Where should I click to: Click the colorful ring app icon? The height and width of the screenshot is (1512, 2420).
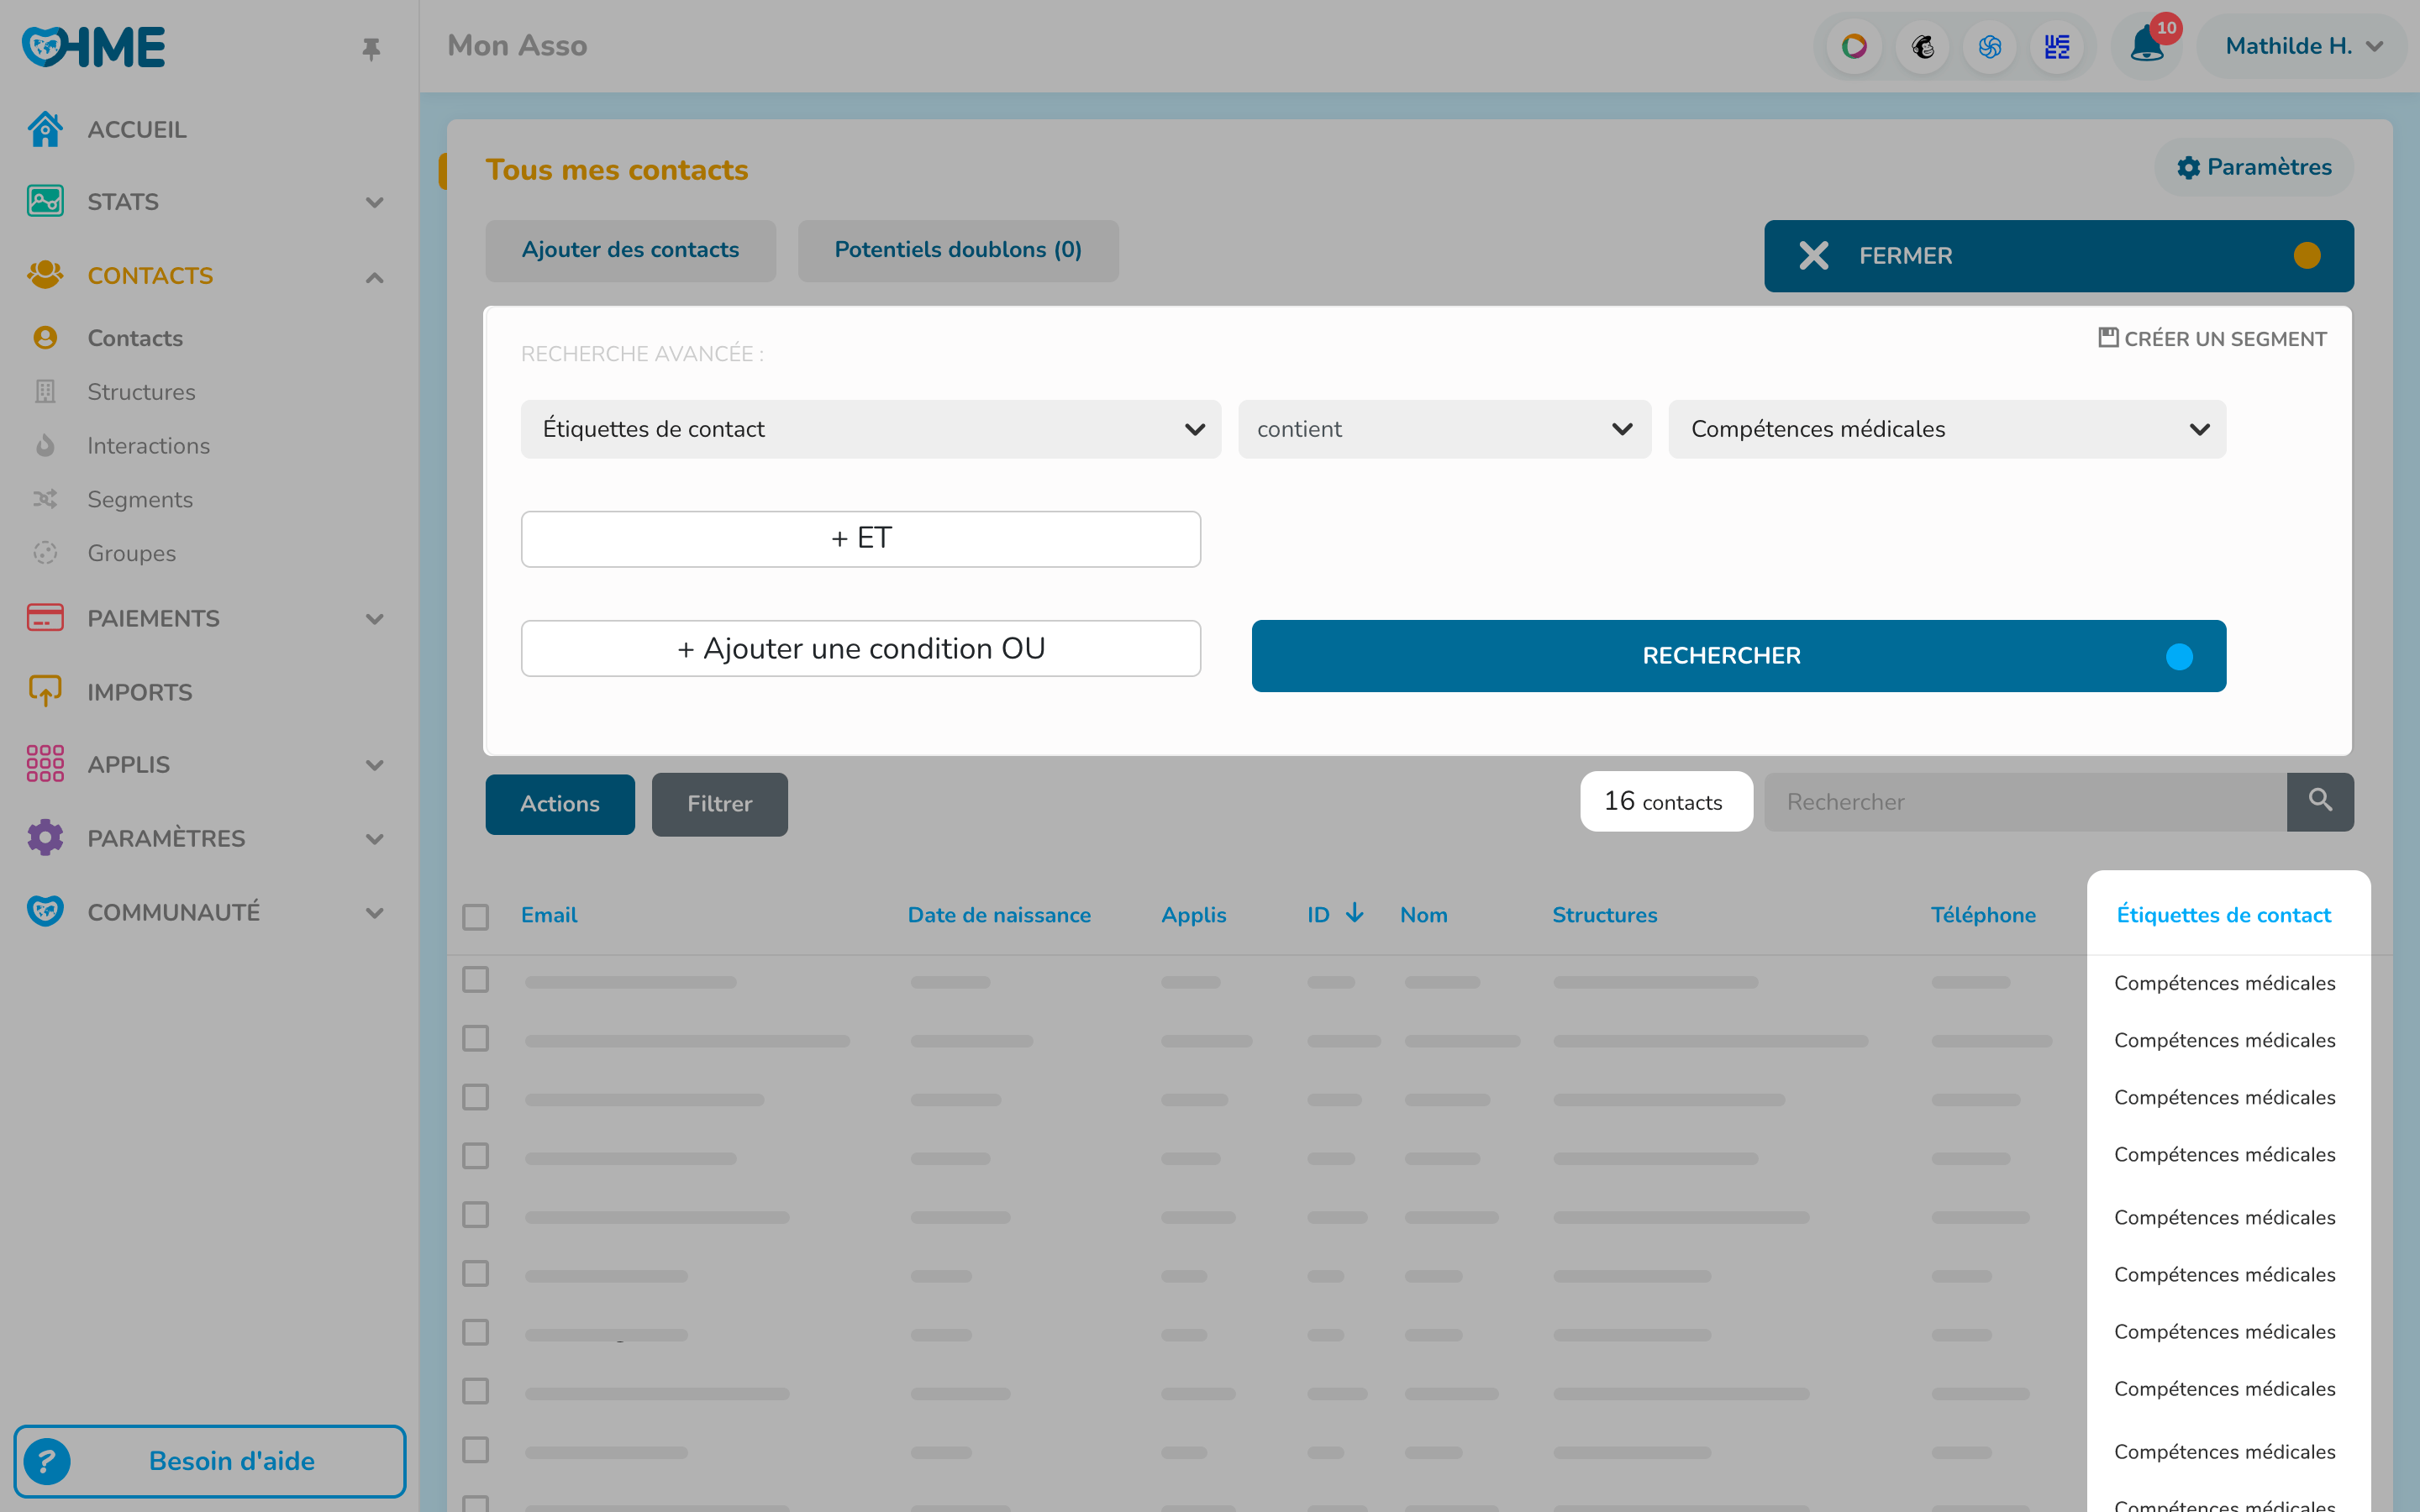(1854, 46)
